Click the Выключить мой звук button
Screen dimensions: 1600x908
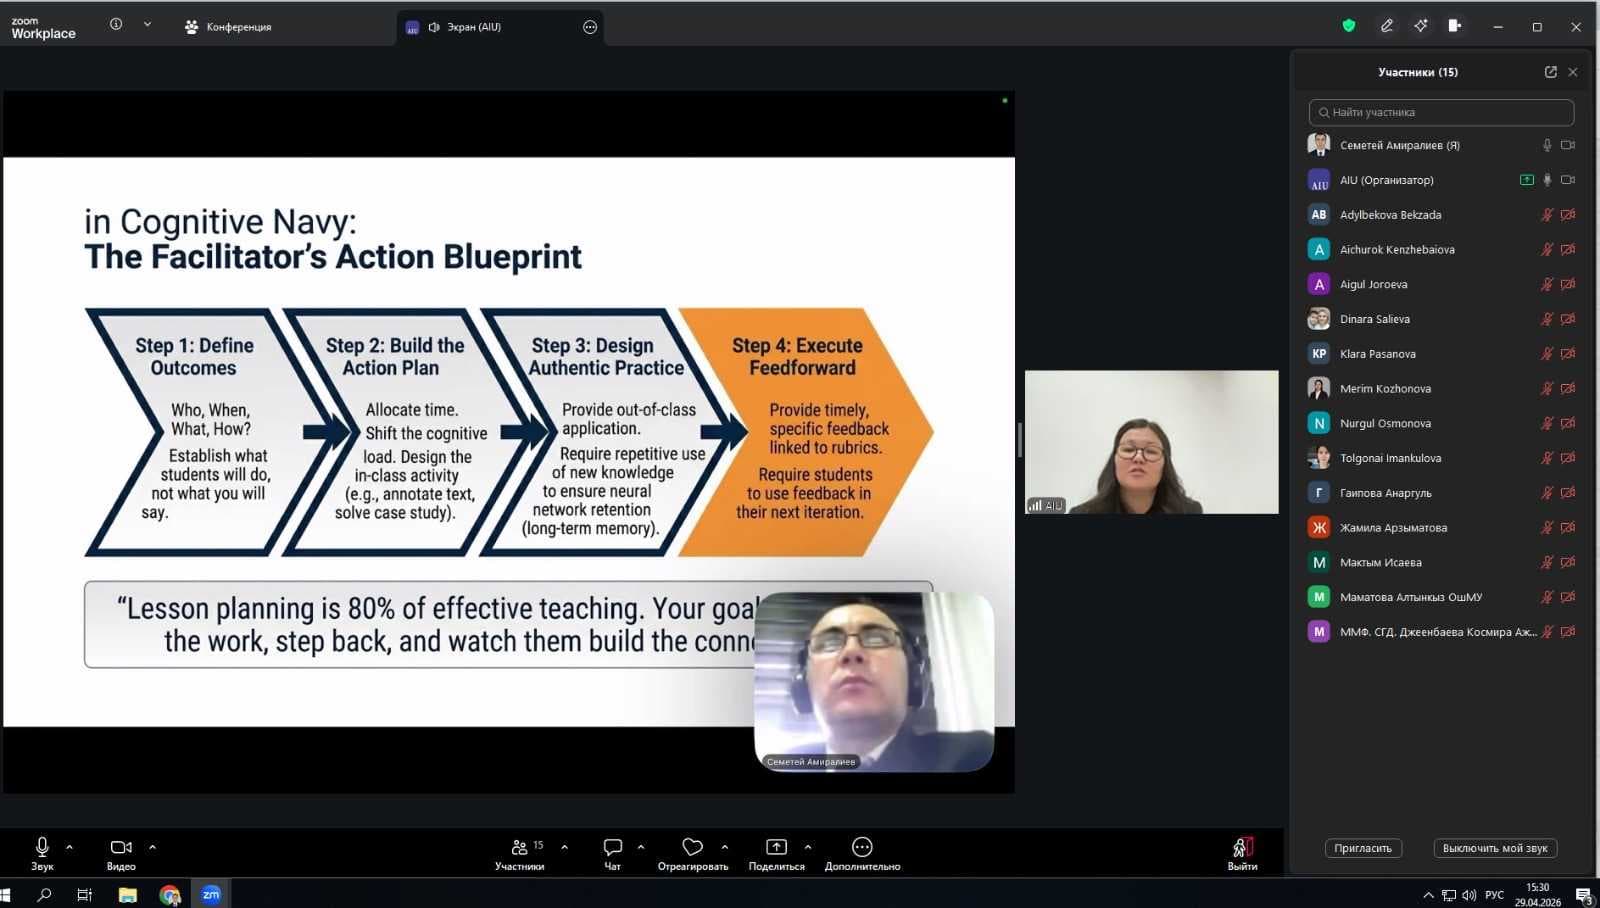click(x=1494, y=848)
